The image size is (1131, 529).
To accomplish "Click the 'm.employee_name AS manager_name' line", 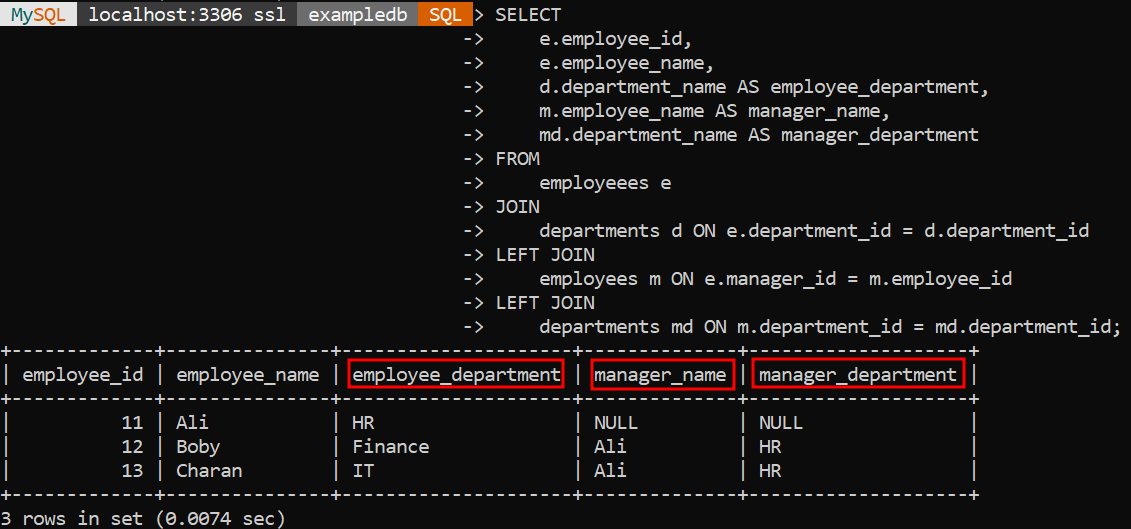I will click(x=714, y=111).
